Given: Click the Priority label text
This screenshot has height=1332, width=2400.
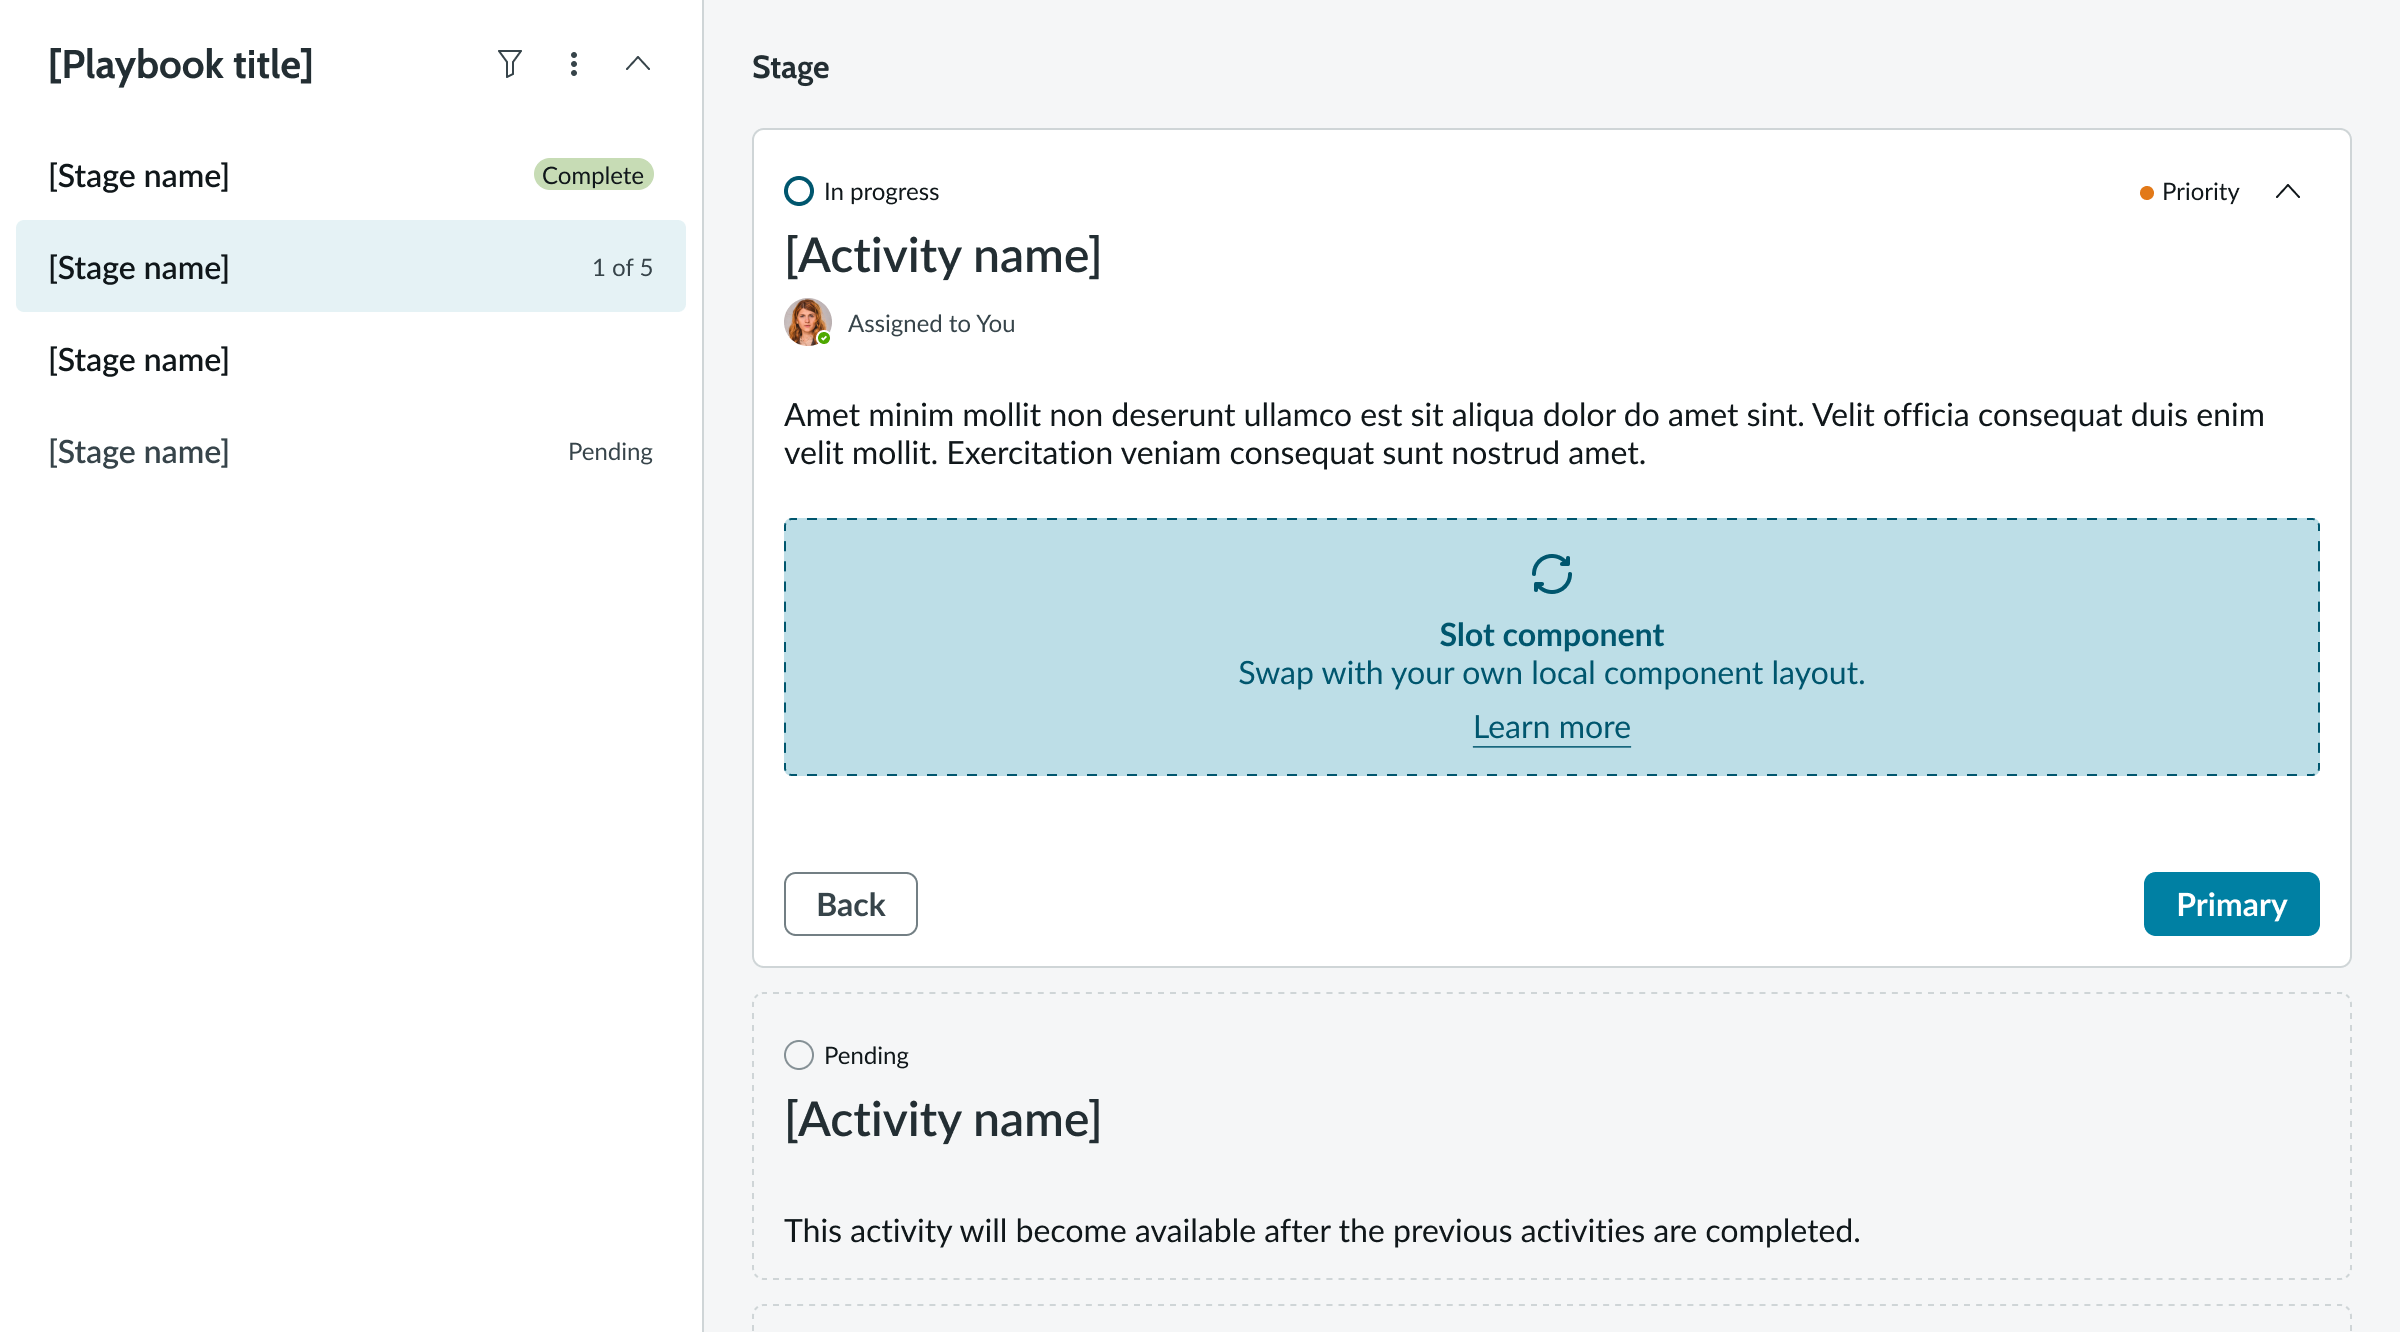Looking at the screenshot, I should tap(2200, 191).
